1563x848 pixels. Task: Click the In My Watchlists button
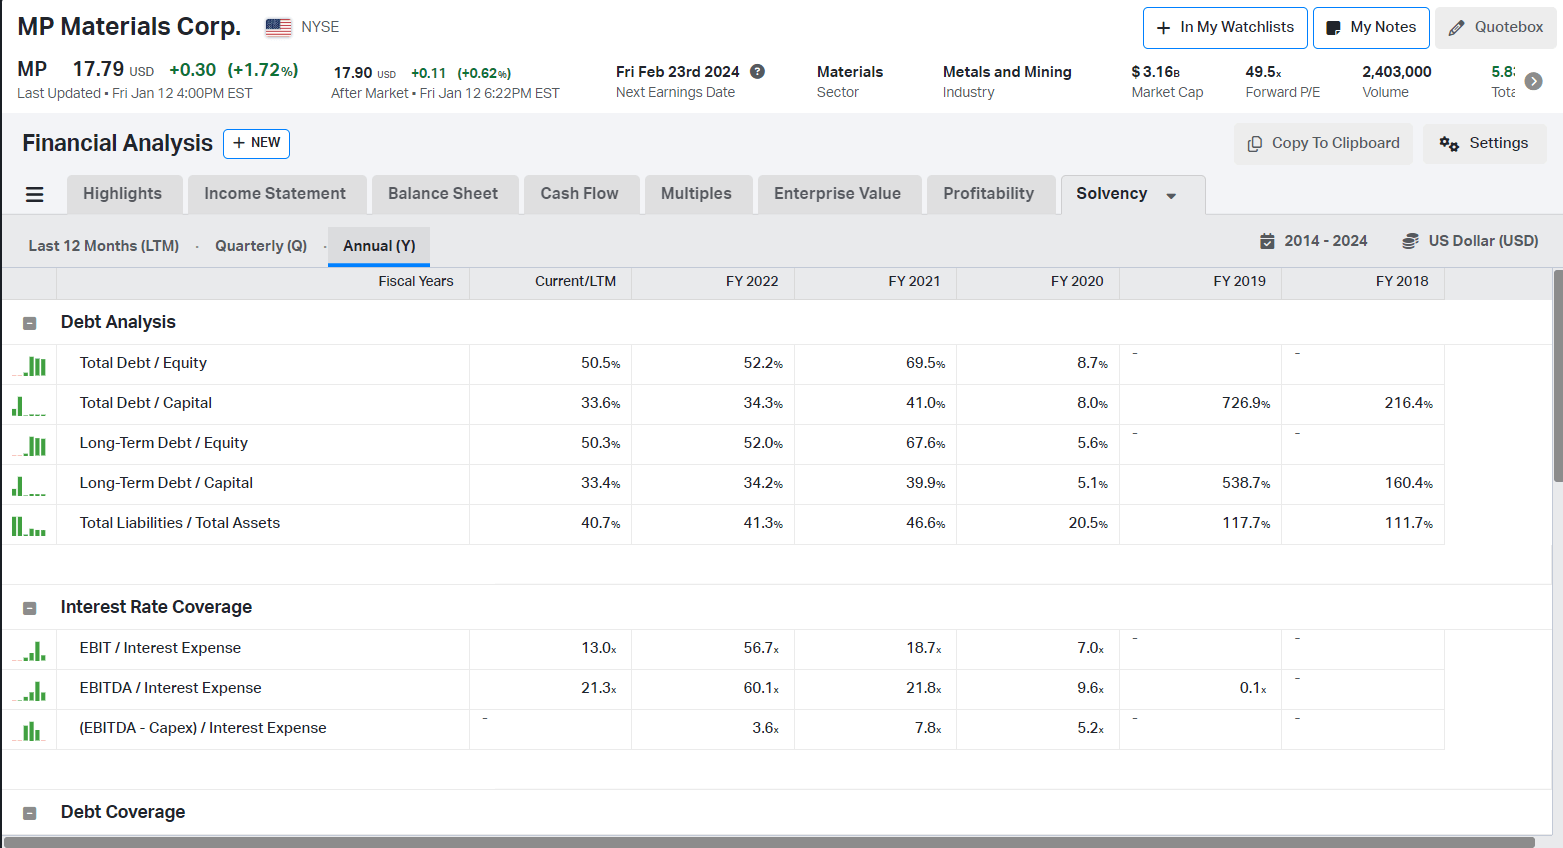[1224, 27]
